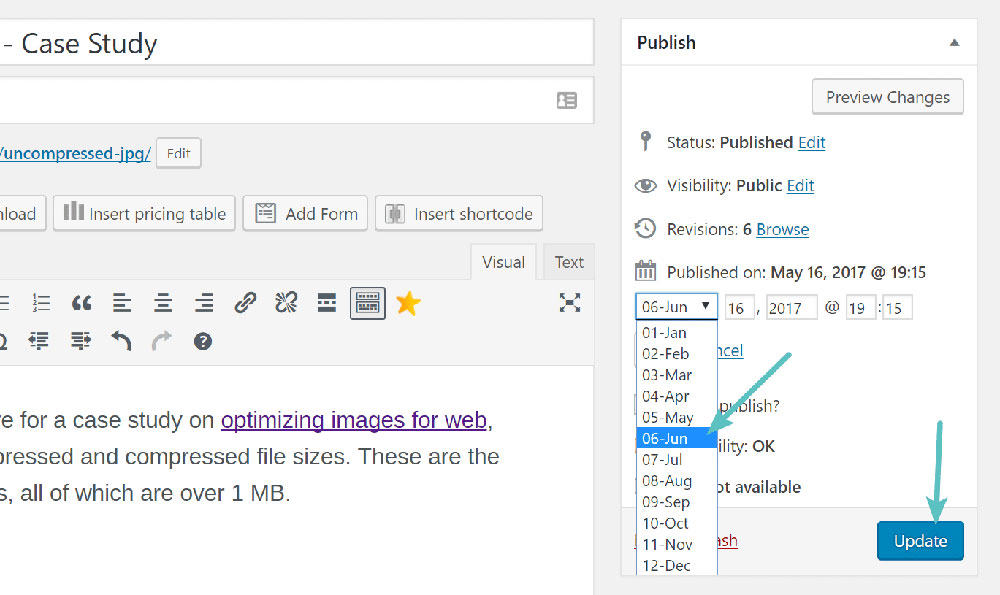The height and width of the screenshot is (595, 1000).
Task: Switch to the Visual editor tab
Action: pyautogui.click(x=503, y=262)
